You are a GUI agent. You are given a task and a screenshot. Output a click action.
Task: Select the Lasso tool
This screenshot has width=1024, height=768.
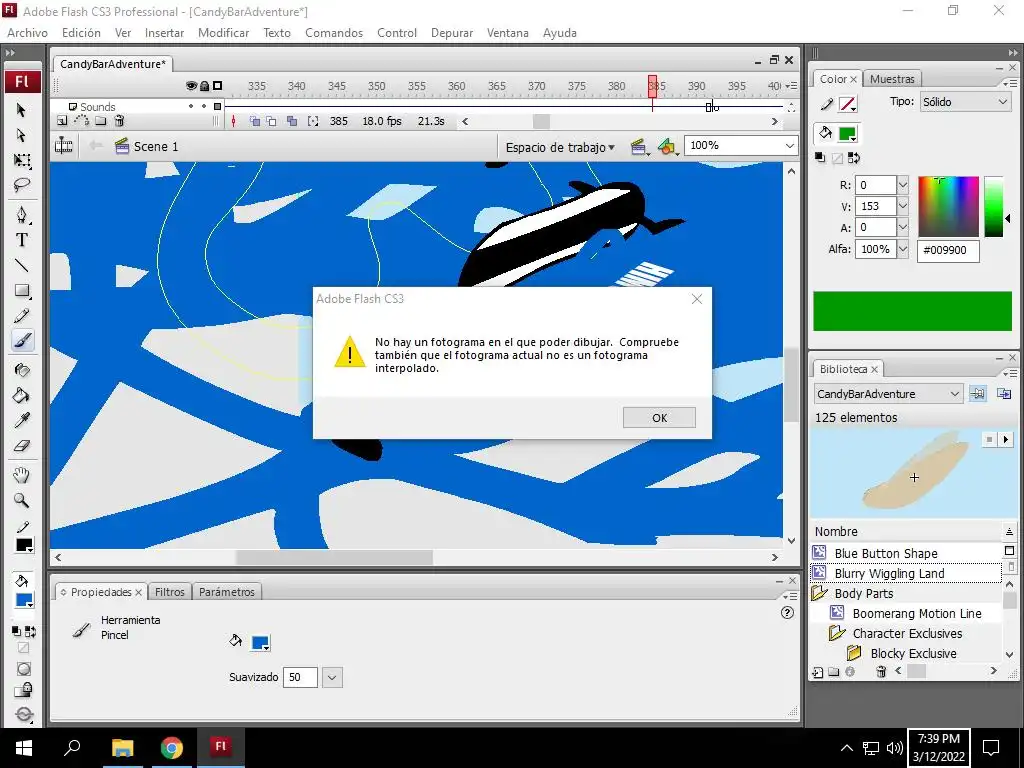(21, 185)
